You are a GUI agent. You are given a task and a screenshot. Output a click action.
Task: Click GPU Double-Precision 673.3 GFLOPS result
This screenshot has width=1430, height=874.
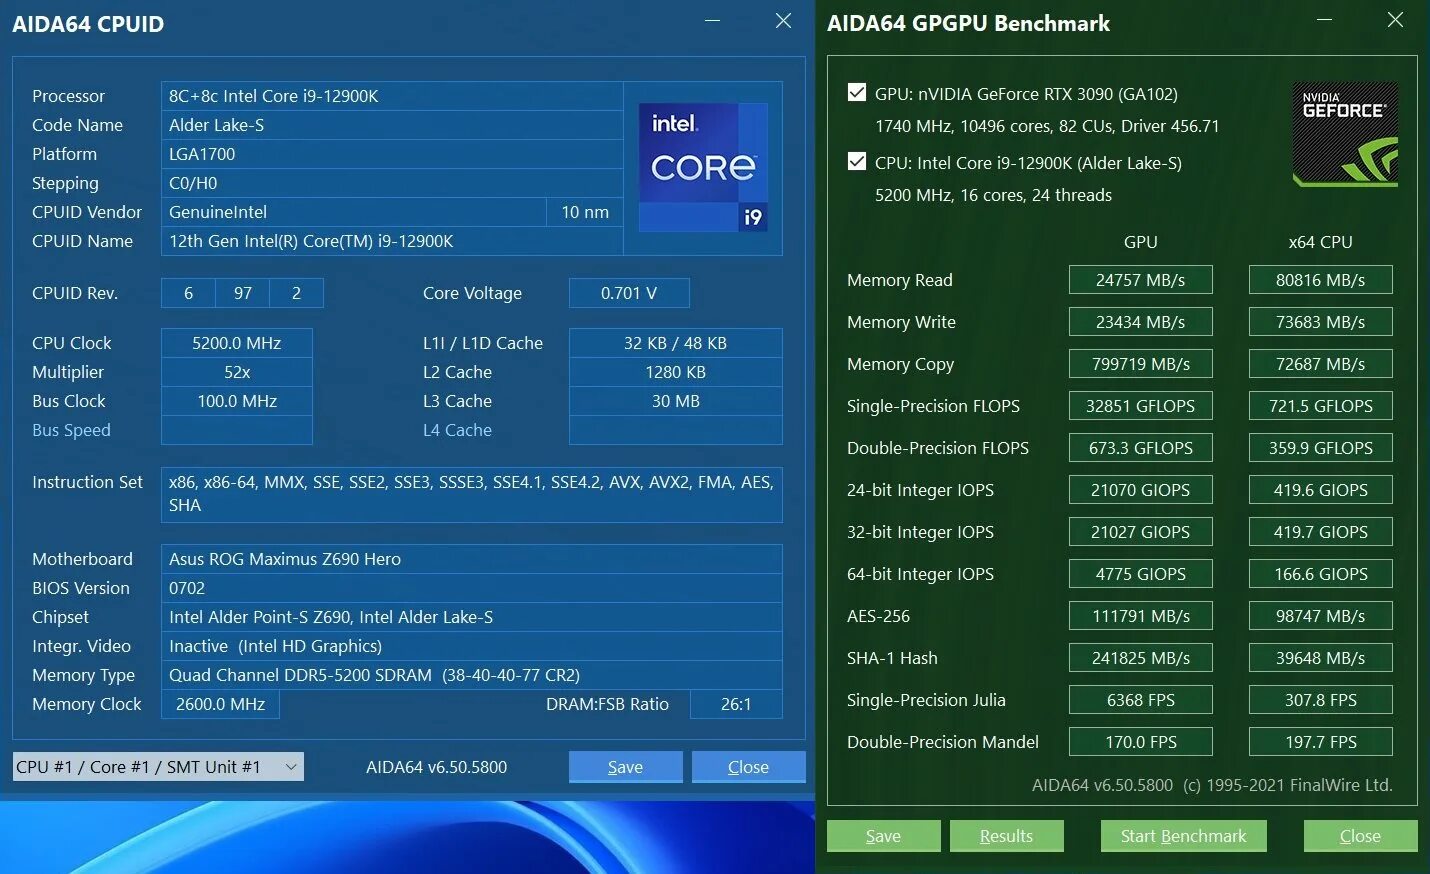[1141, 448]
